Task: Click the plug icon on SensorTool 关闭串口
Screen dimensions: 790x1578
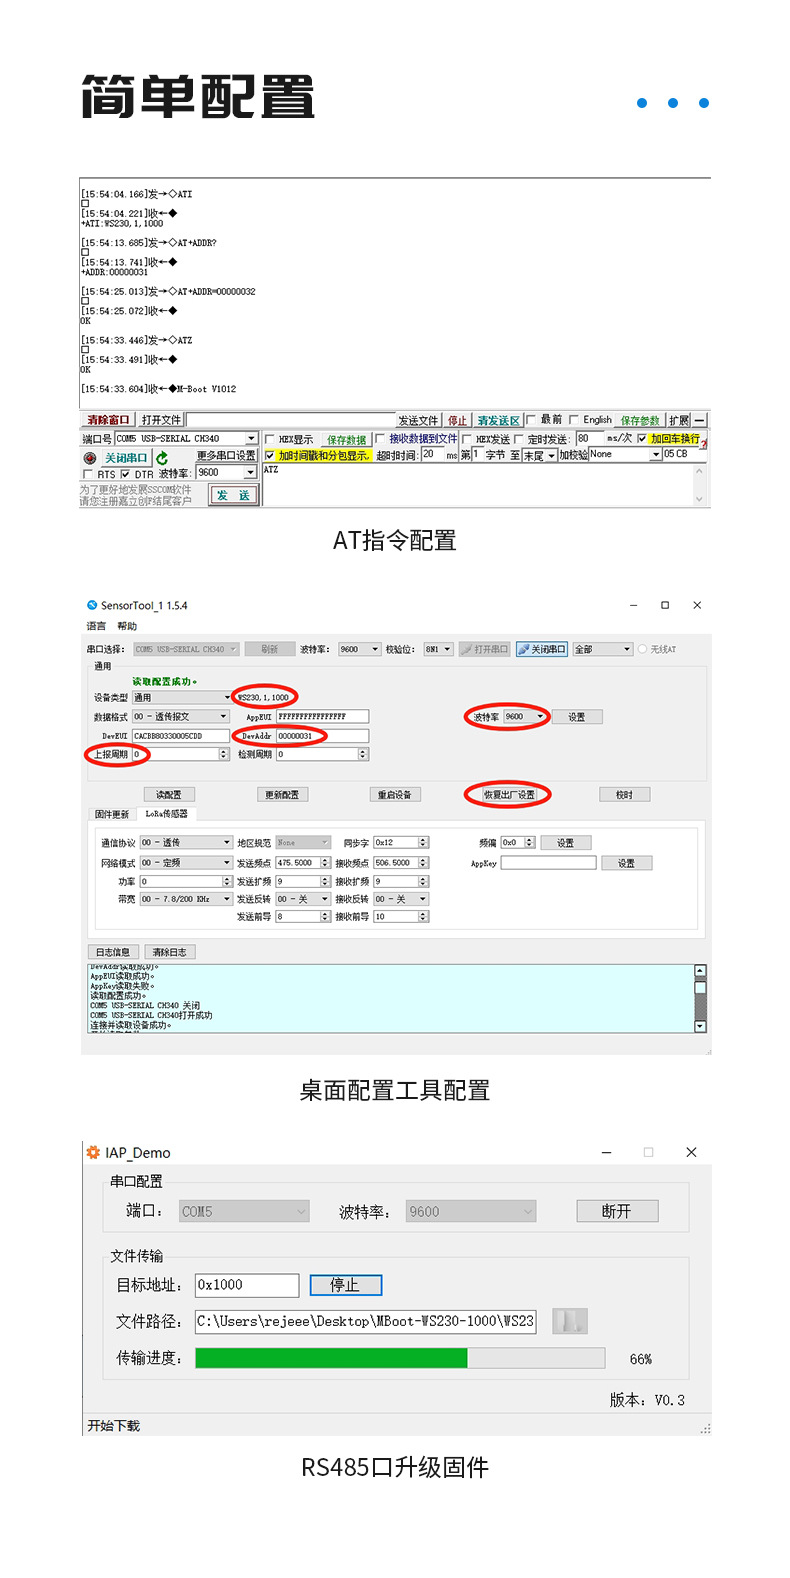Action: (524, 649)
